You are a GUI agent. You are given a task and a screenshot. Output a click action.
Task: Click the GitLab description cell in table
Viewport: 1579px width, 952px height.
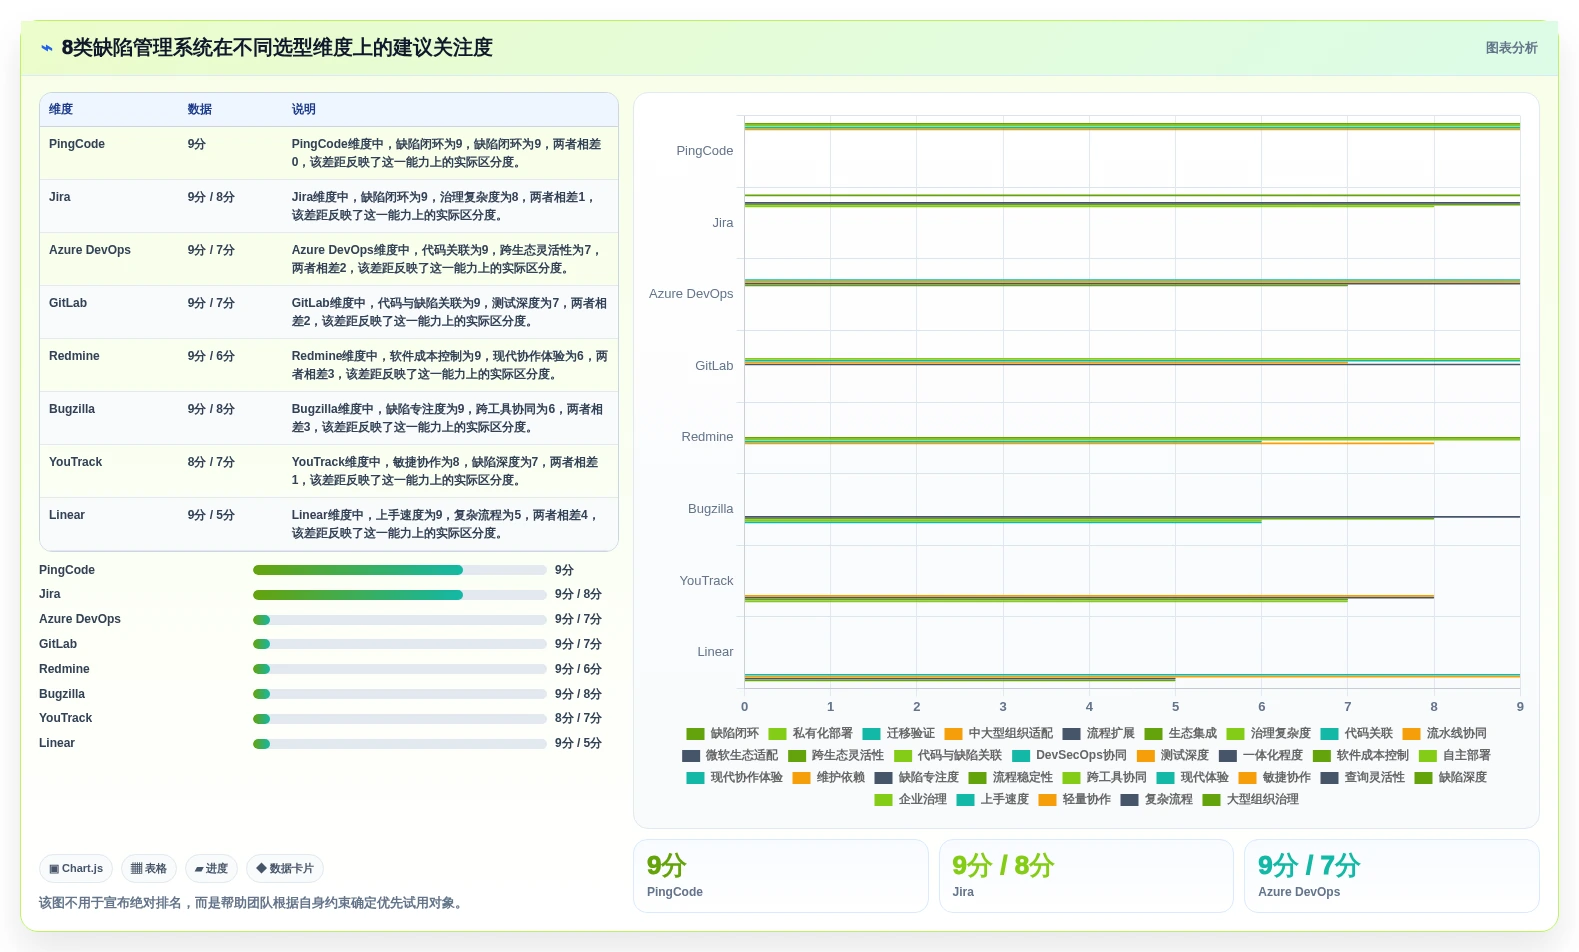[x=450, y=313]
